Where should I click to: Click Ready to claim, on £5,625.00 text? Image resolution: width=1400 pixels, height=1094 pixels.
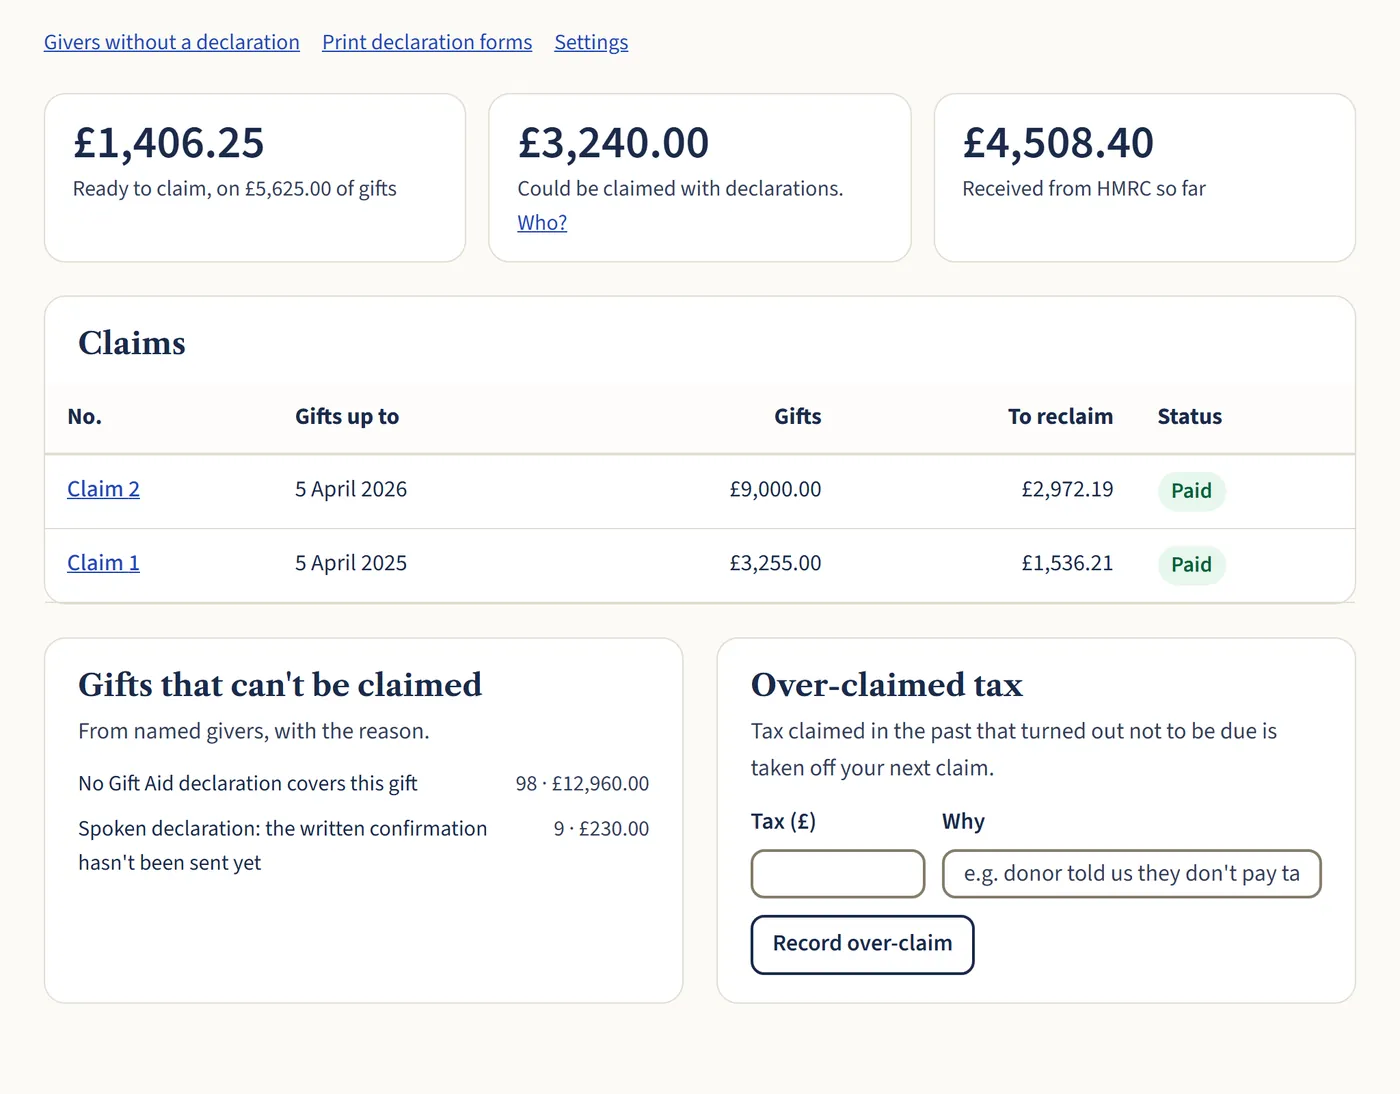click(x=235, y=189)
